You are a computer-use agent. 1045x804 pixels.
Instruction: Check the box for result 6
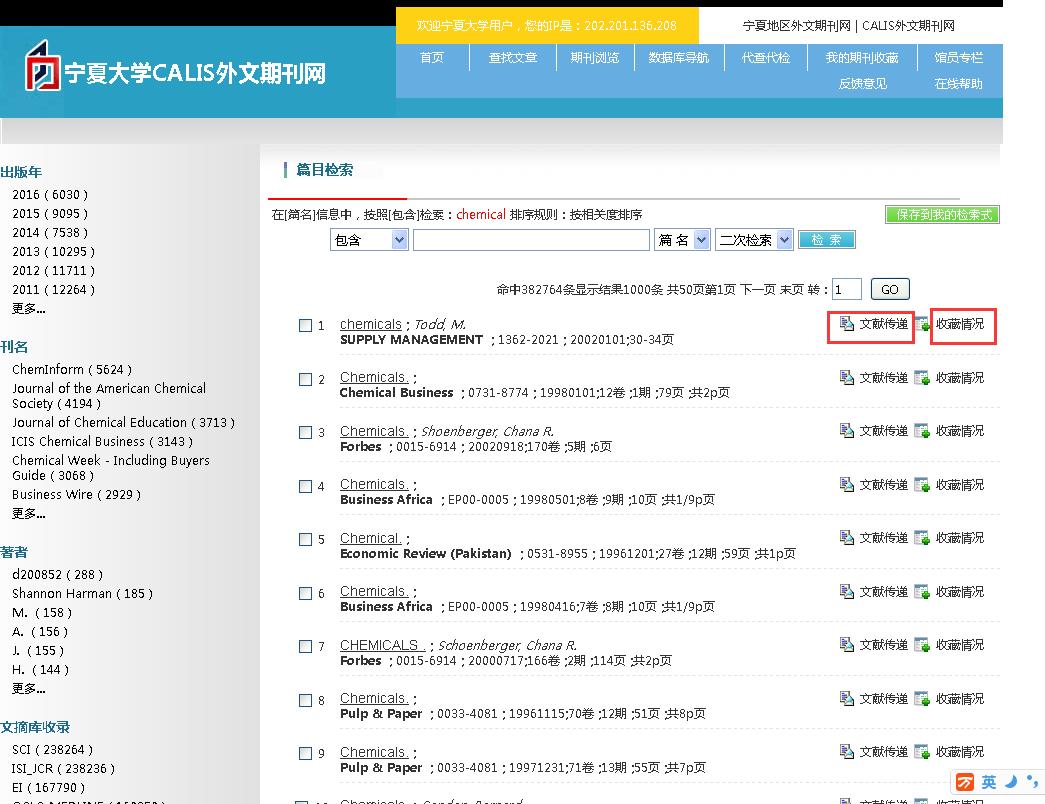305,593
